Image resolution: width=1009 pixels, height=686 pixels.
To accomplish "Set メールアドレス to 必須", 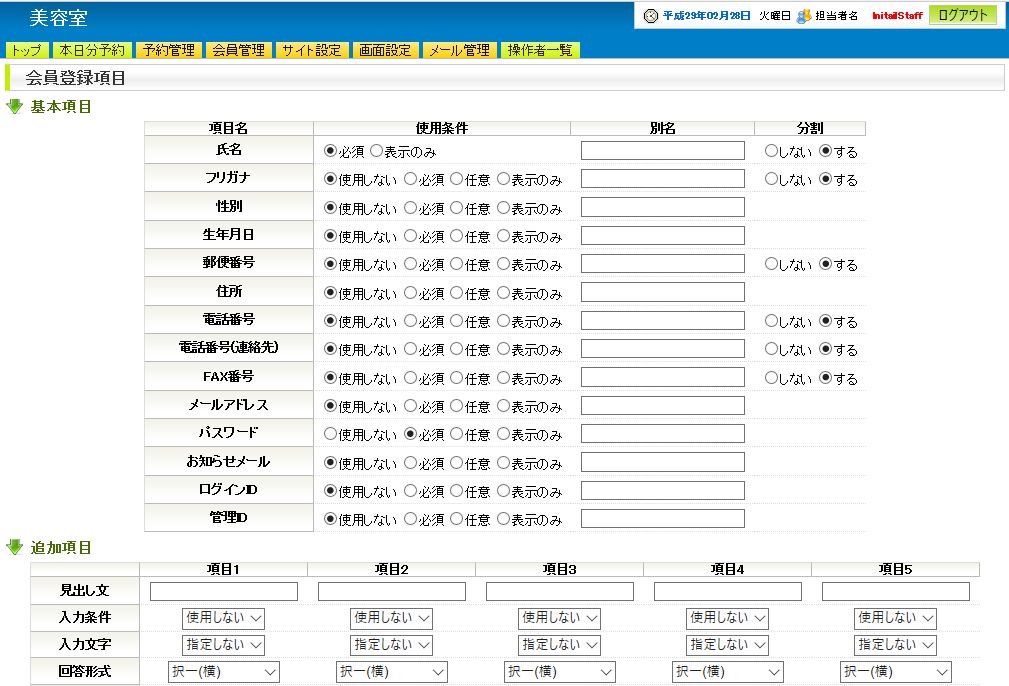I will coord(411,405).
